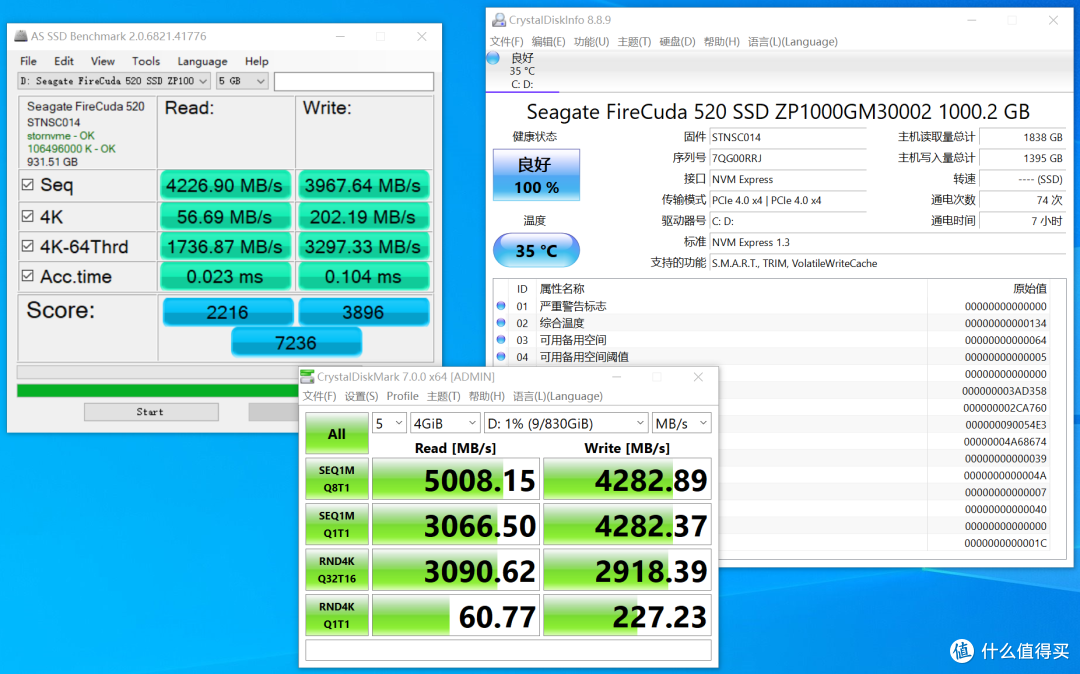1080x674 pixels.
Task: Click the green All button
Action: (336, 434)
